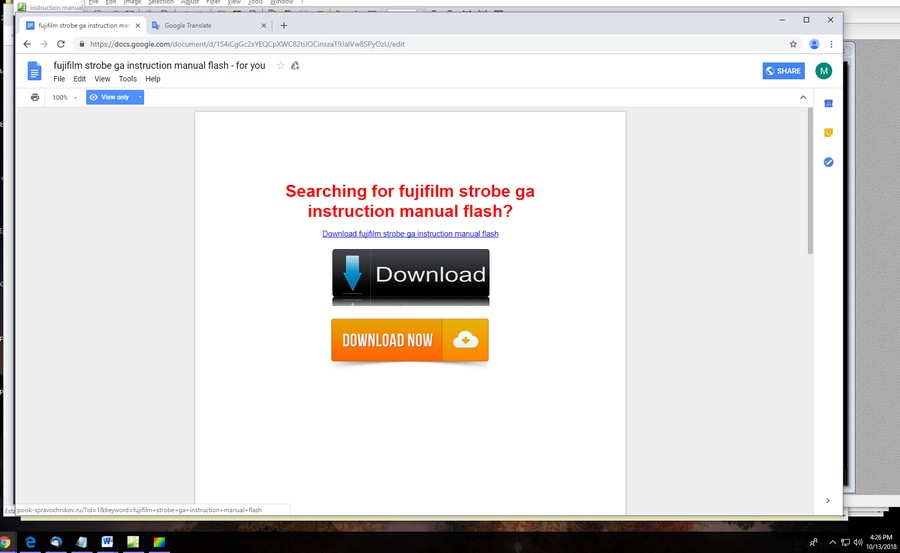The width and height of the screenshot is (900, 553).
Task: View site info via the padlock icon
Action: point(82,44)
